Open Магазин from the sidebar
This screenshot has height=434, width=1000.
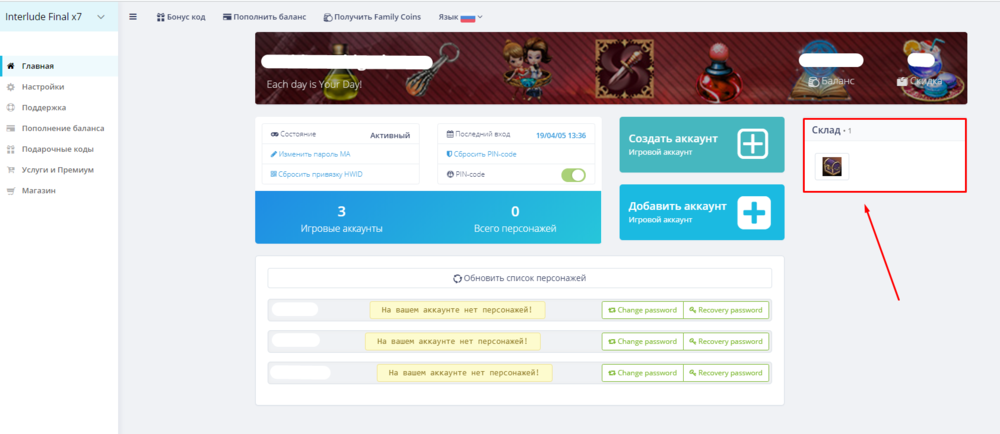(38, 190)
